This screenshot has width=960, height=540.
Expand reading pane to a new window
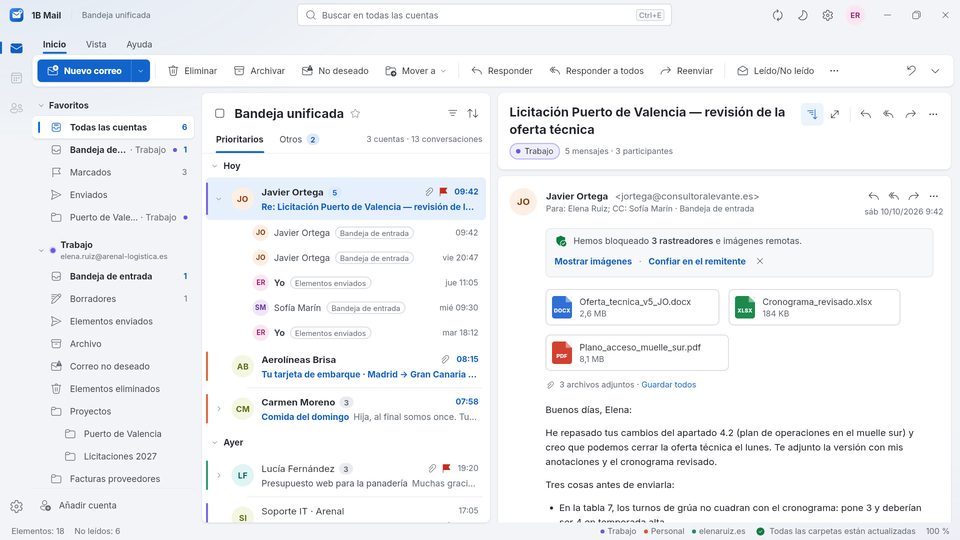[x=835, y=114]
